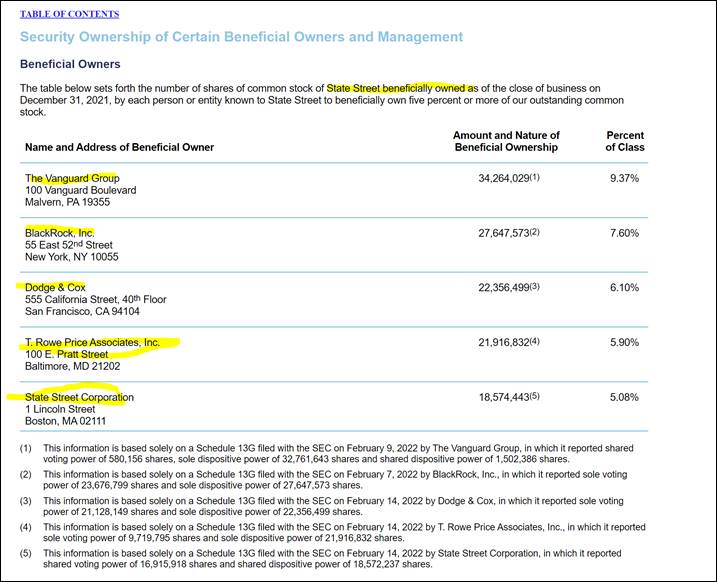Select '580,156 shares' in footnote 1

pyautogui.click(x=141, y=459)
